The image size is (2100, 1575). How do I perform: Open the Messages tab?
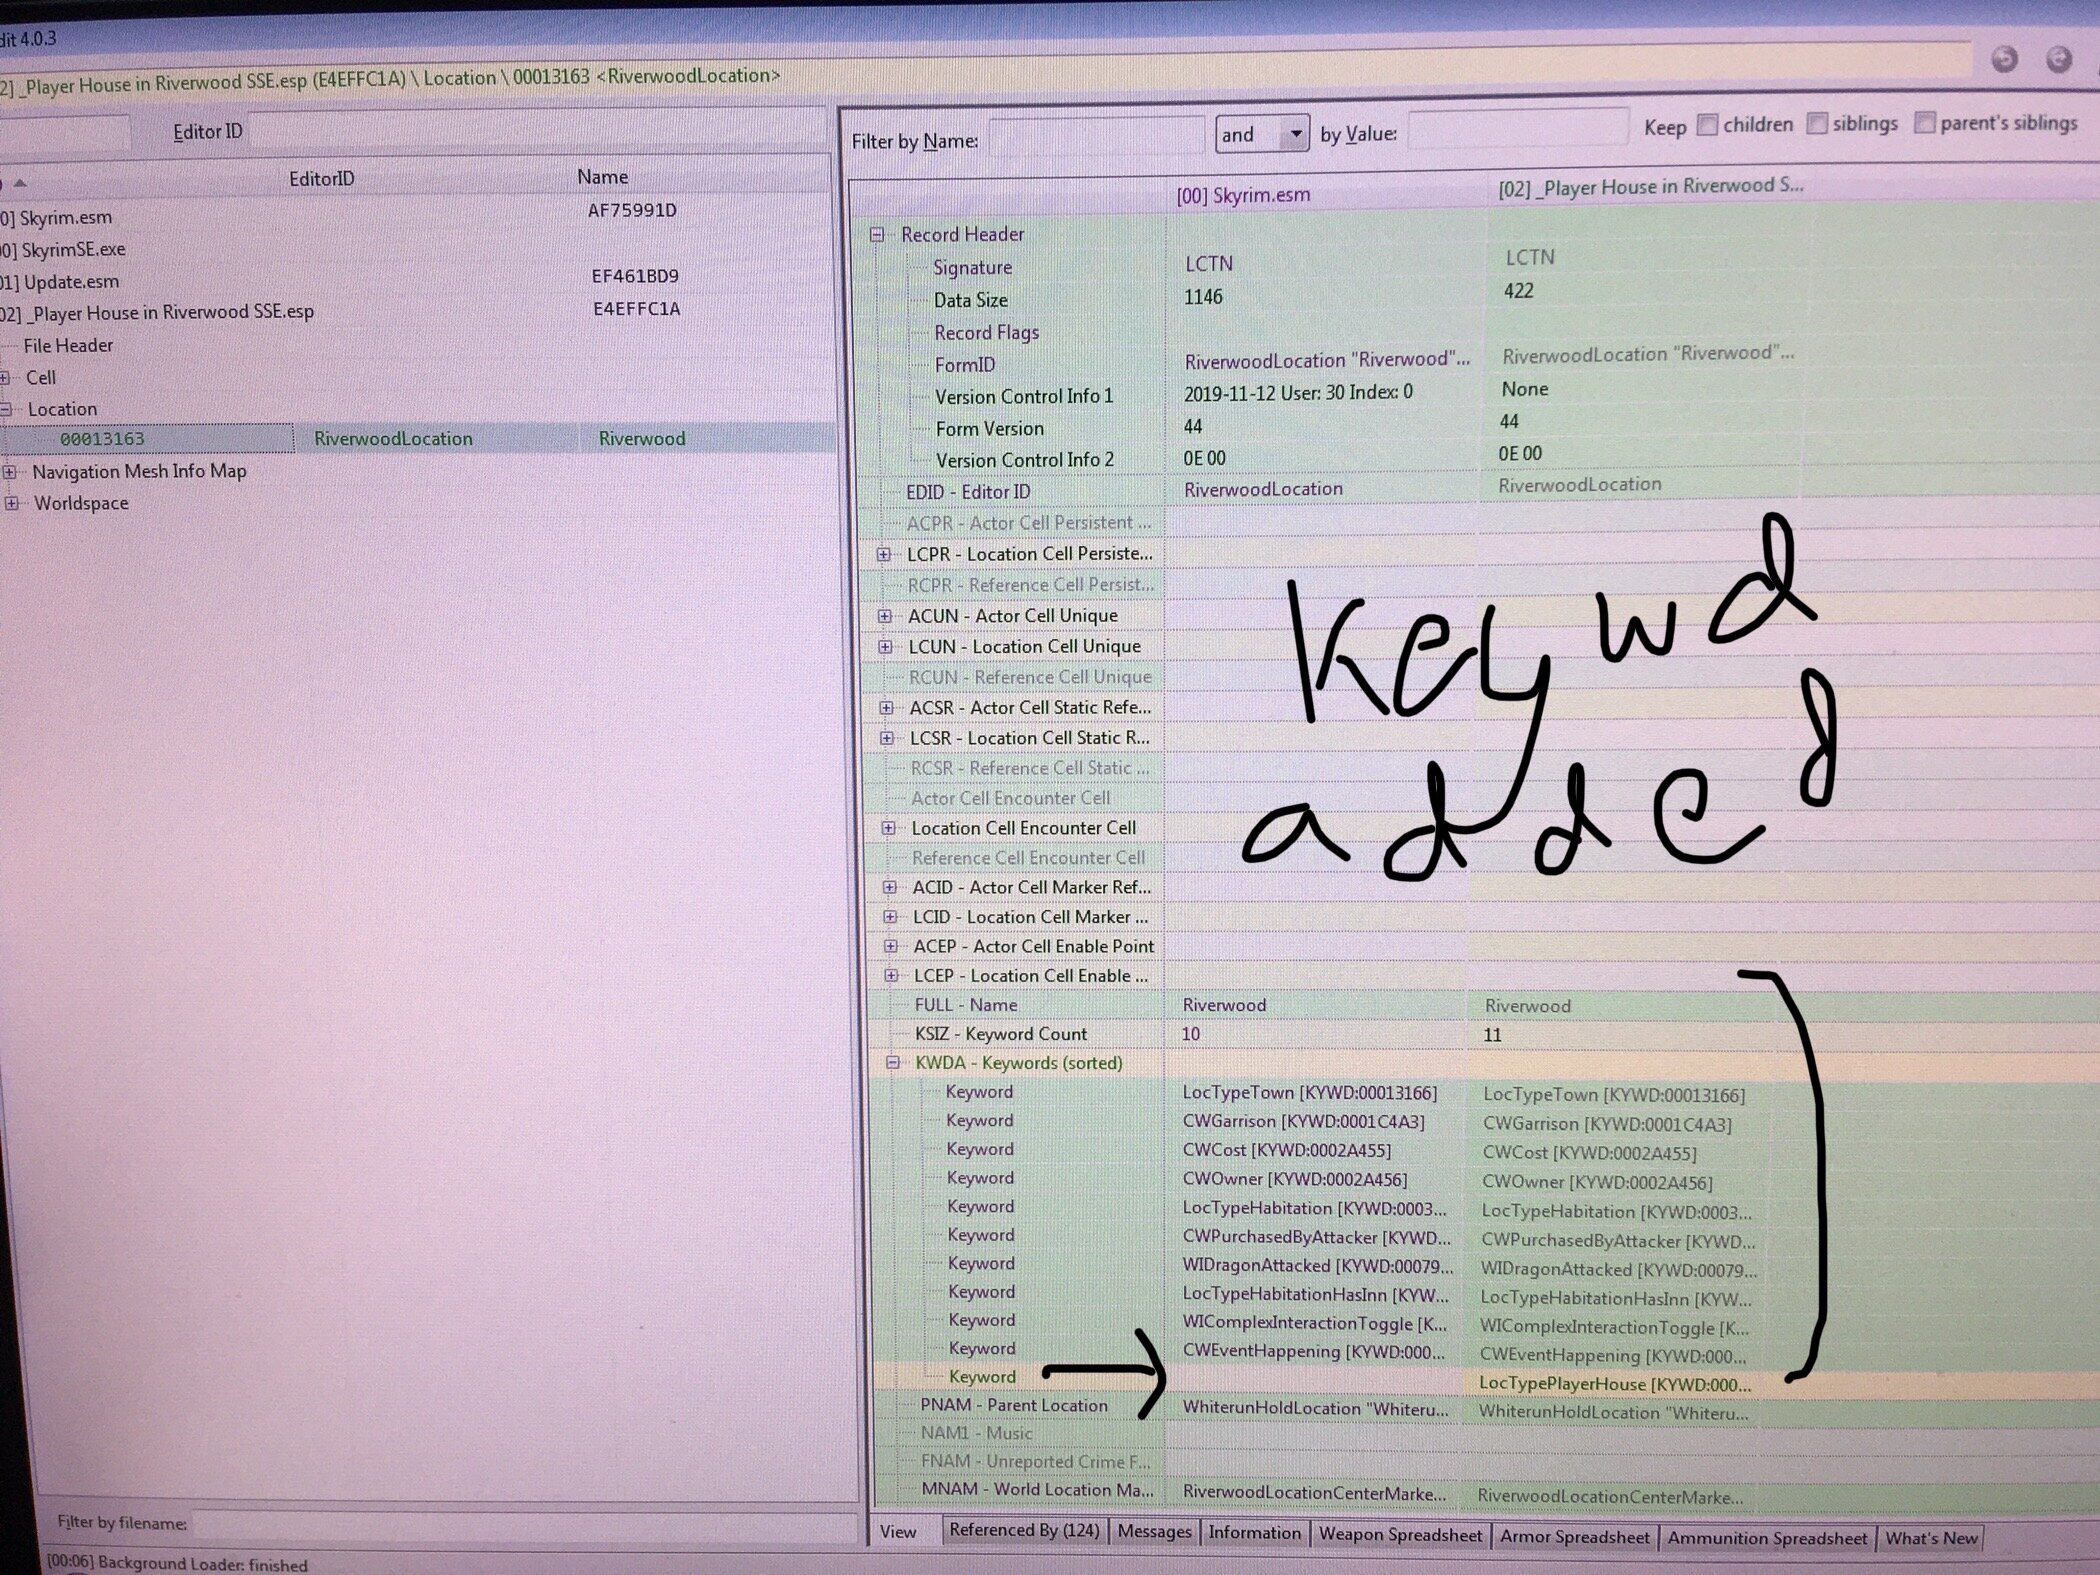click(1154, 1532)
